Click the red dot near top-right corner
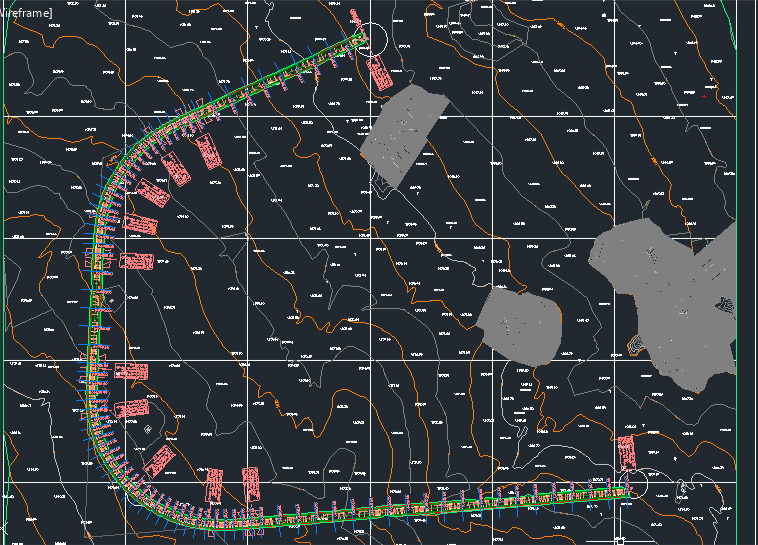Viewport: 758px width, 545px height. (704, 97)
